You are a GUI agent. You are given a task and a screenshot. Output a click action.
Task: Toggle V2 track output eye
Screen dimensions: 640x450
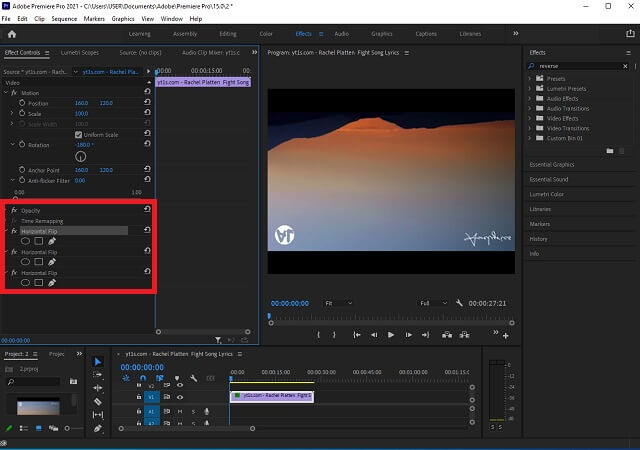click(180, 385)
